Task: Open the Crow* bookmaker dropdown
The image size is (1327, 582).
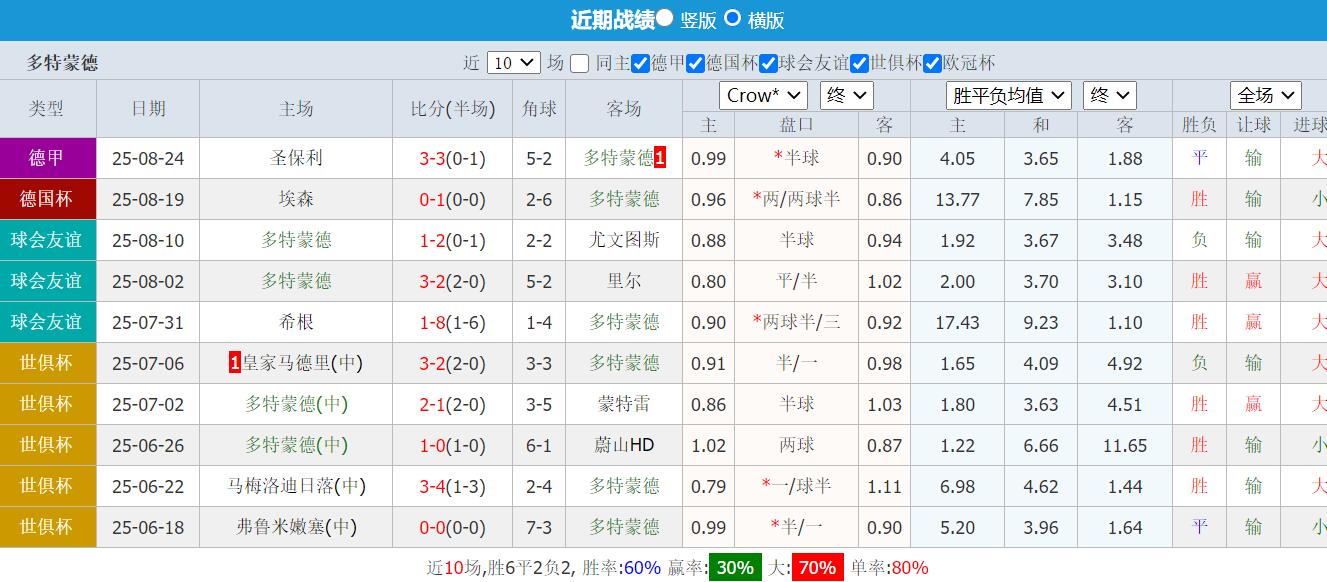Action: [x=763, y=95]
